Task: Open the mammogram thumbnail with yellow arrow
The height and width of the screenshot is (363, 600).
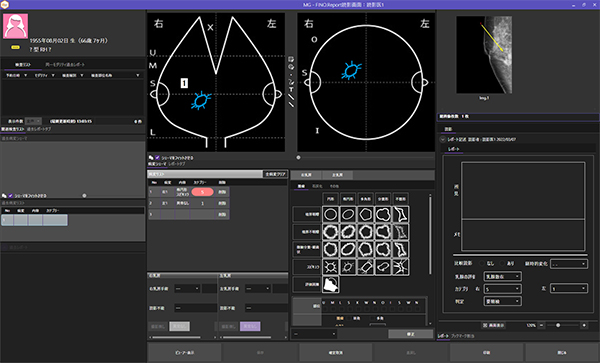Action: point(484,55)
